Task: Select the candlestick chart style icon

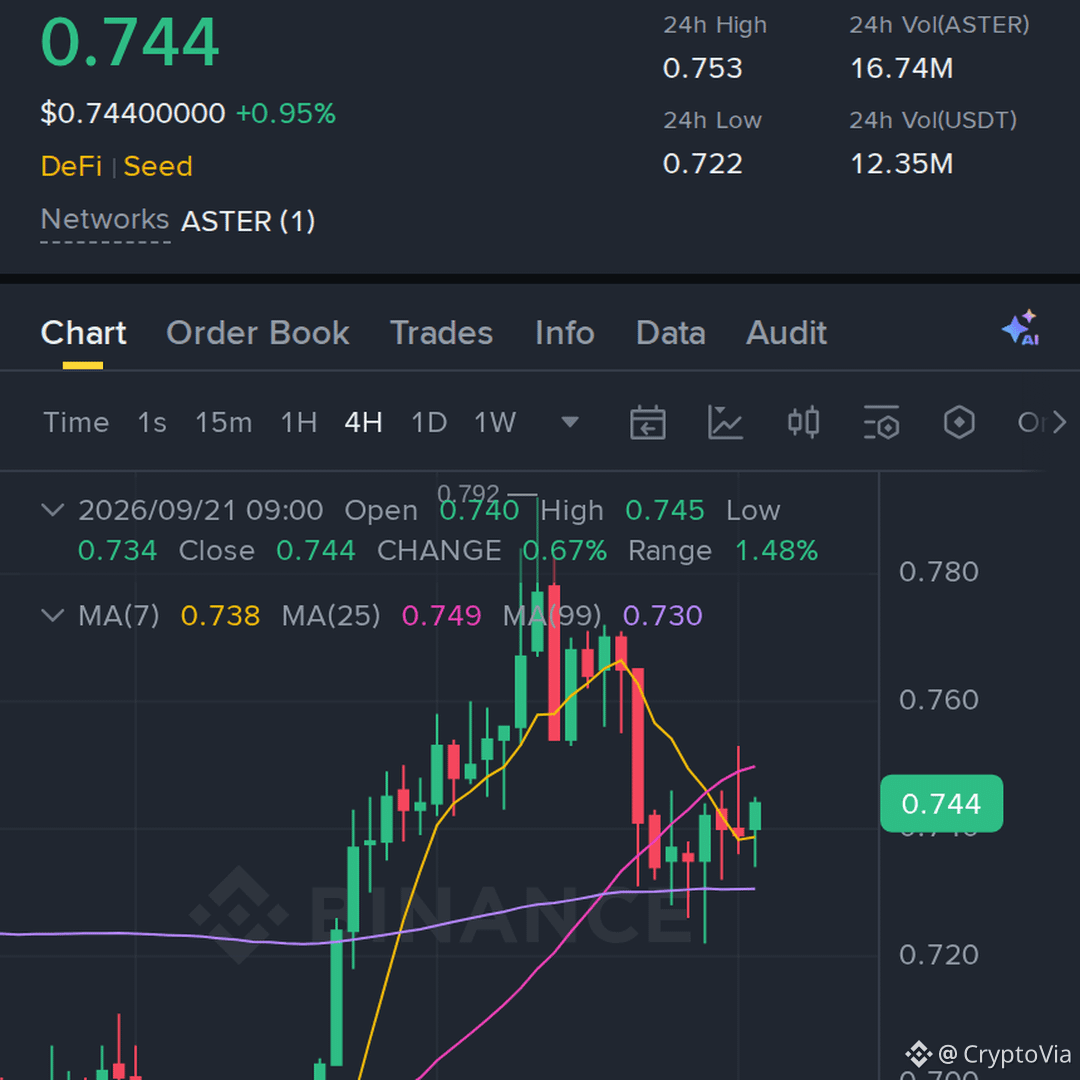Action: (803, 422)
